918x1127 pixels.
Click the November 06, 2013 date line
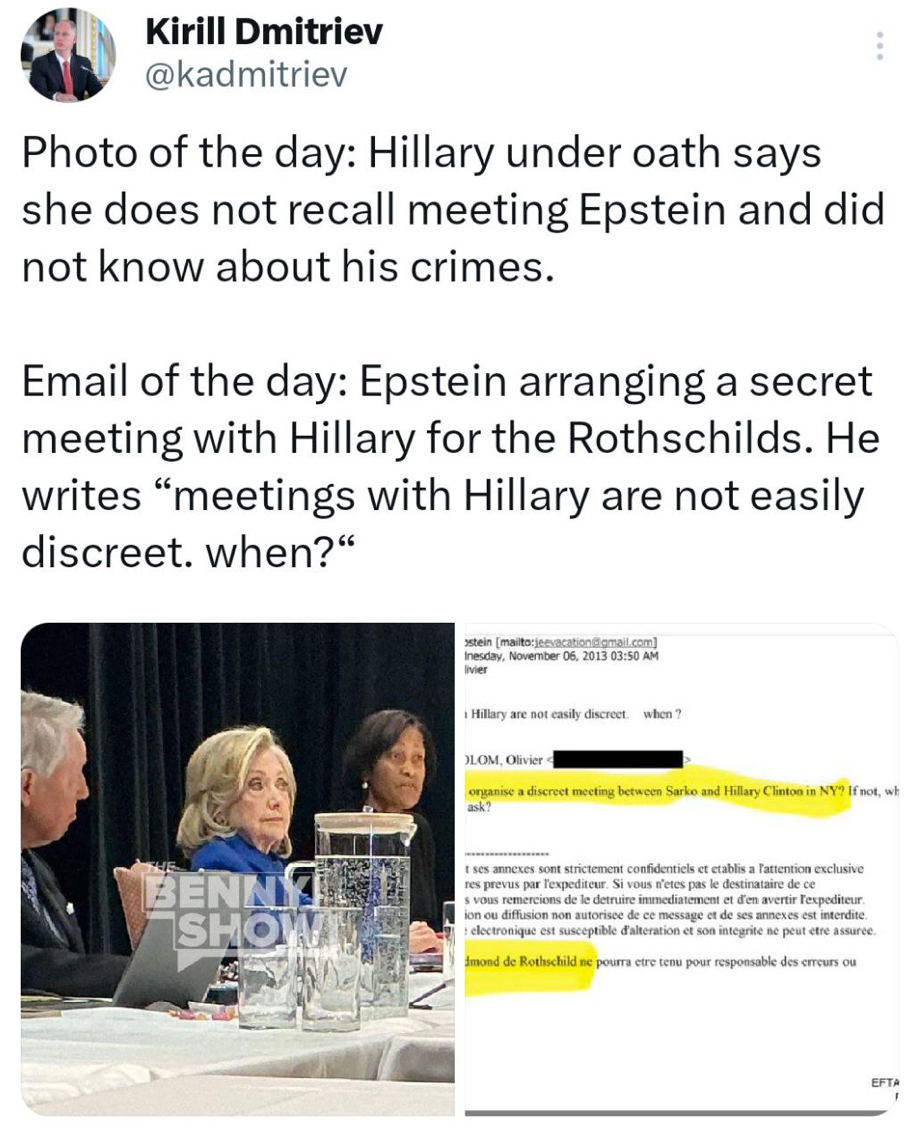[x=561, y=656]
